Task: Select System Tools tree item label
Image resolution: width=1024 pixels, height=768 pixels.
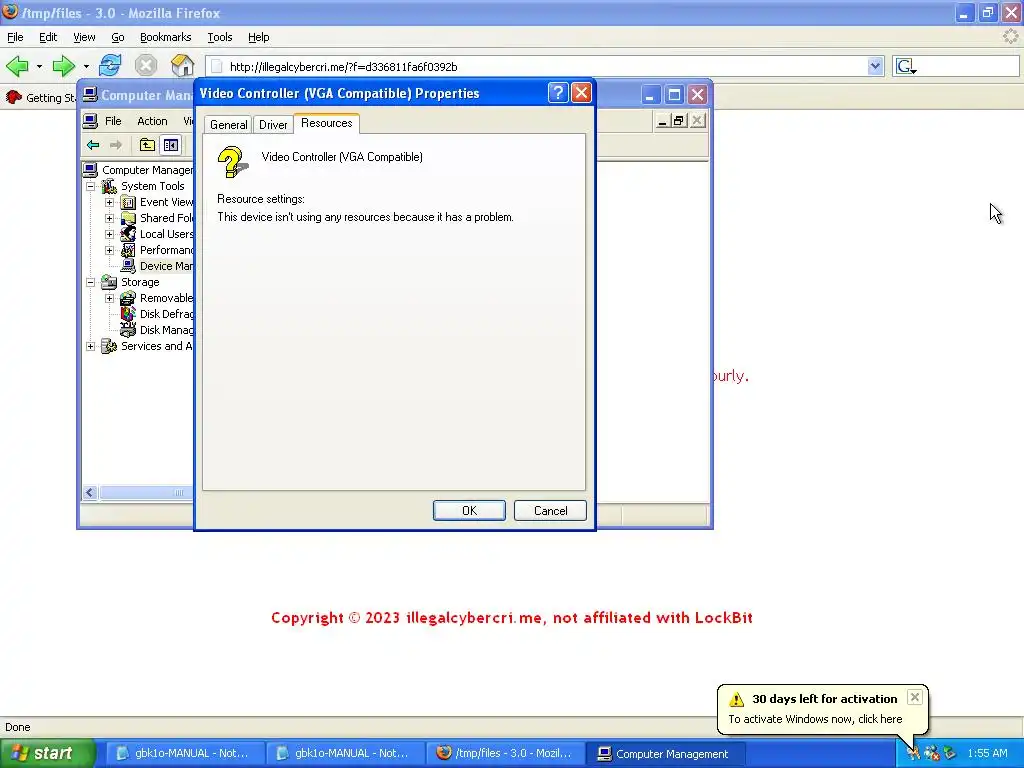Action: point(152,186)
